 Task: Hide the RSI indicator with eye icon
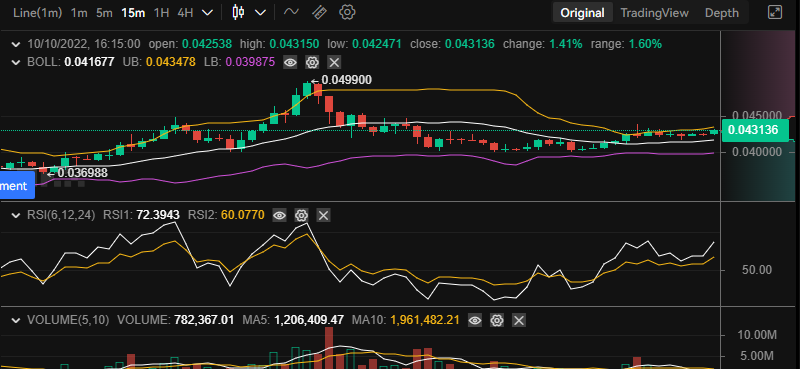pyautogui.click(x=279, y=215)
